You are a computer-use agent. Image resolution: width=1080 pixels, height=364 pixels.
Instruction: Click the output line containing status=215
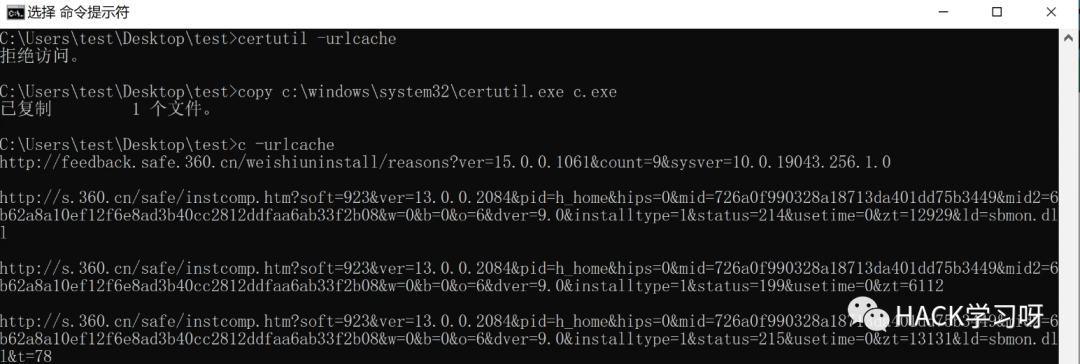529,339
